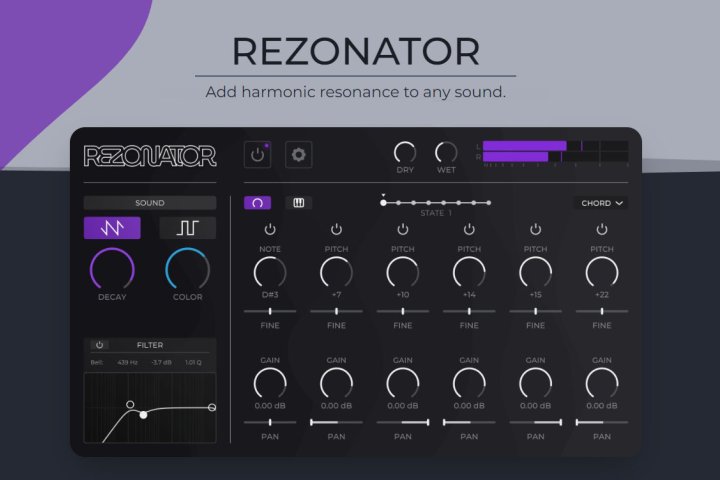
Task: Toggle power for the +22 pitch voice
Action: click(x=602, y=230)
